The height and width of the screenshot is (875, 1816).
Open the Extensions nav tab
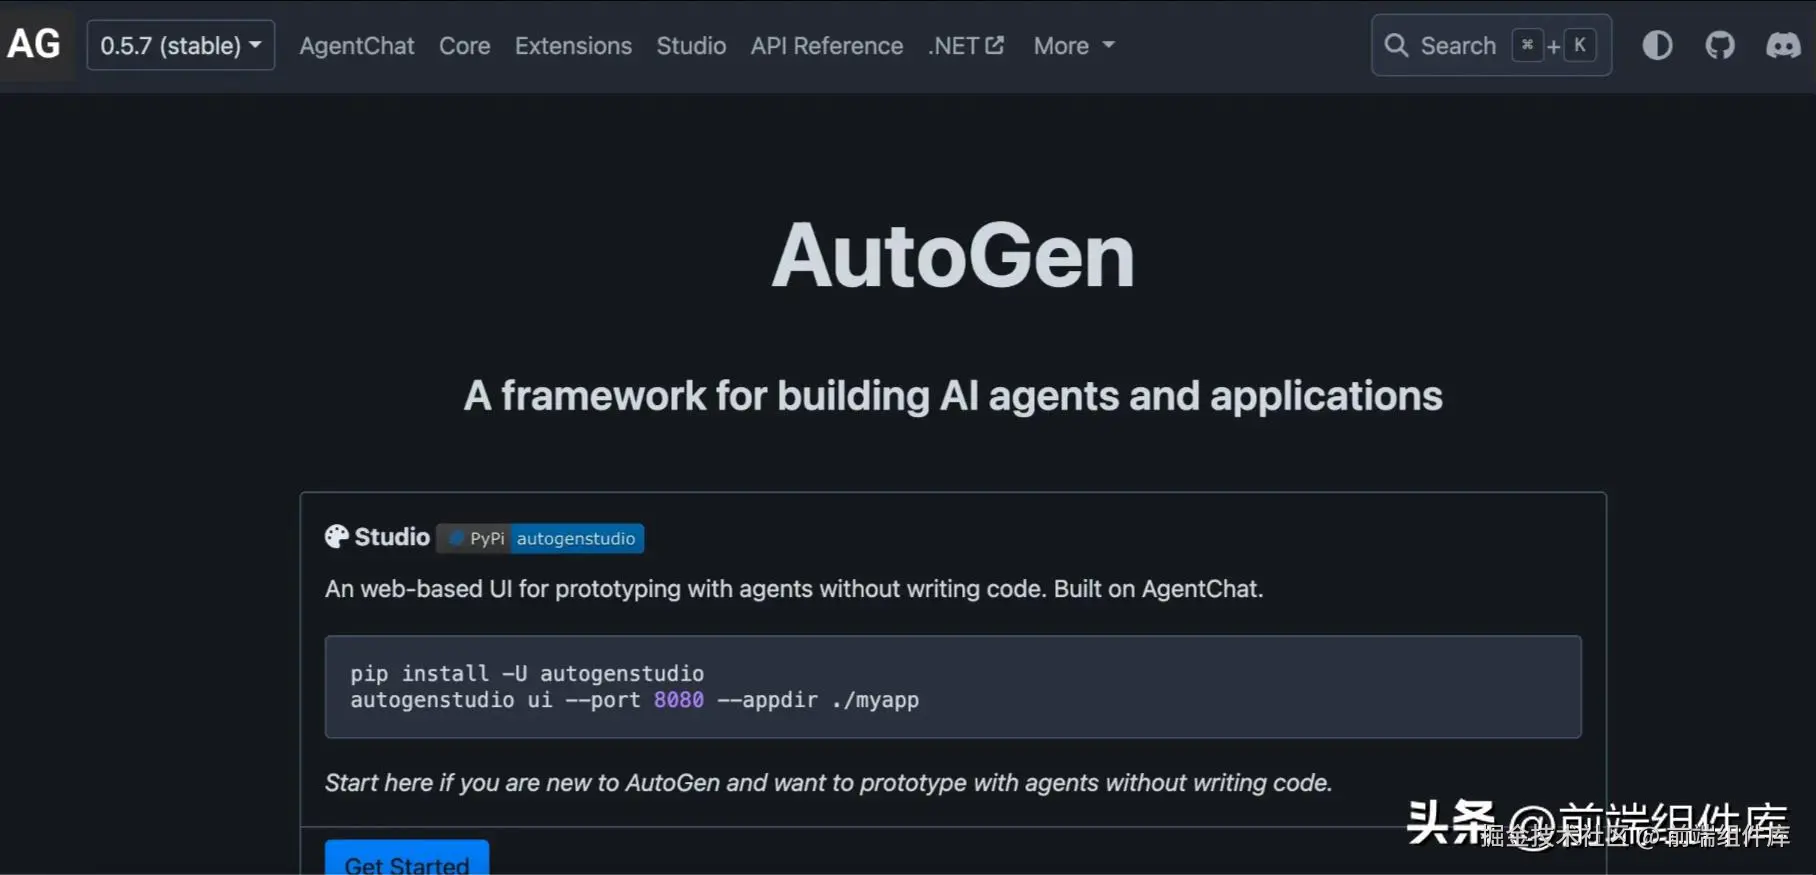click(x=573, y=46)
